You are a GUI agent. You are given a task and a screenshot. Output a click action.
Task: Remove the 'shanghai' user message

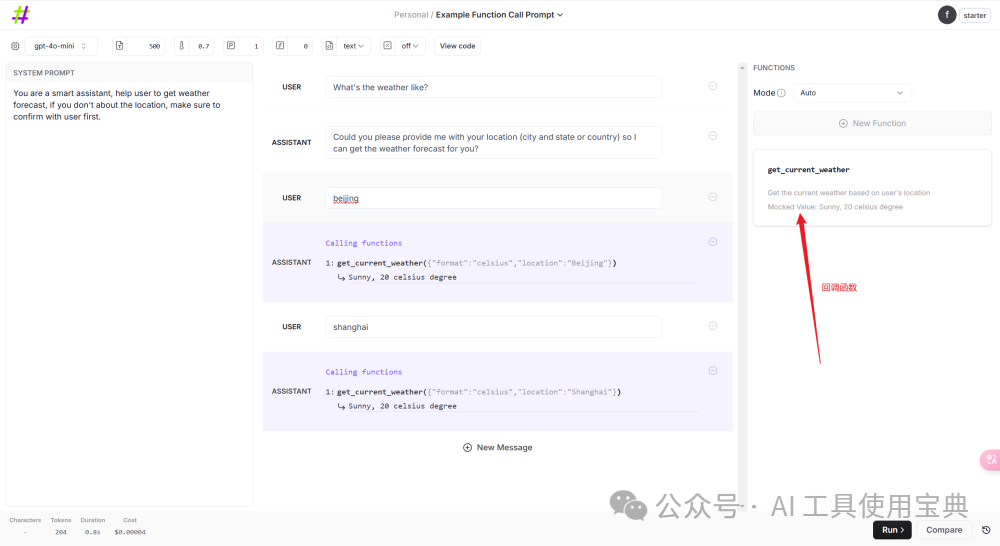713,326
